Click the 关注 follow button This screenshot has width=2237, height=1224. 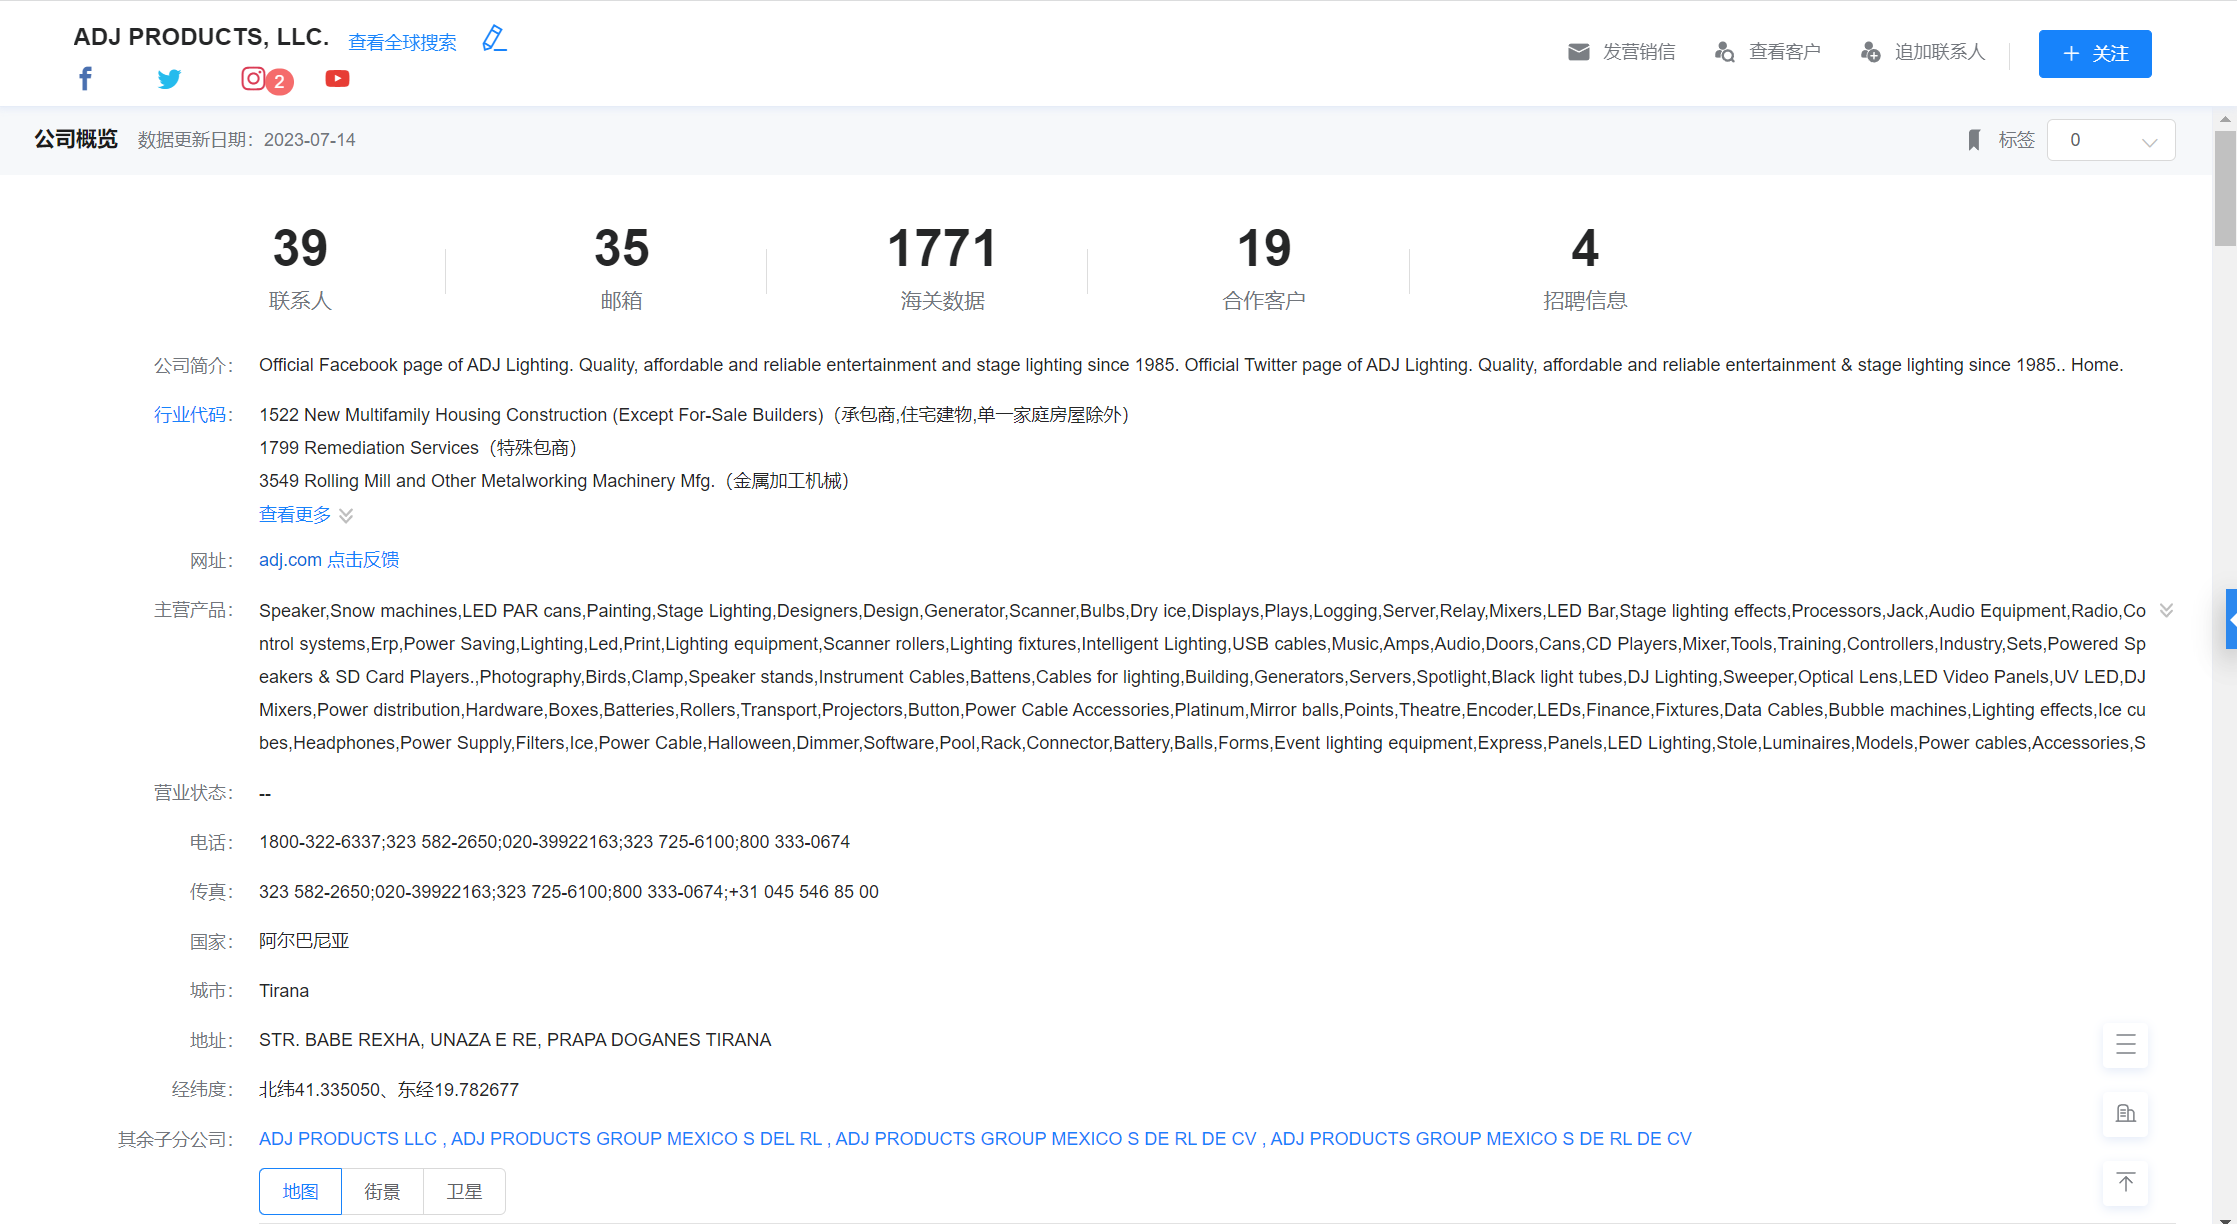click(2095, 54)
